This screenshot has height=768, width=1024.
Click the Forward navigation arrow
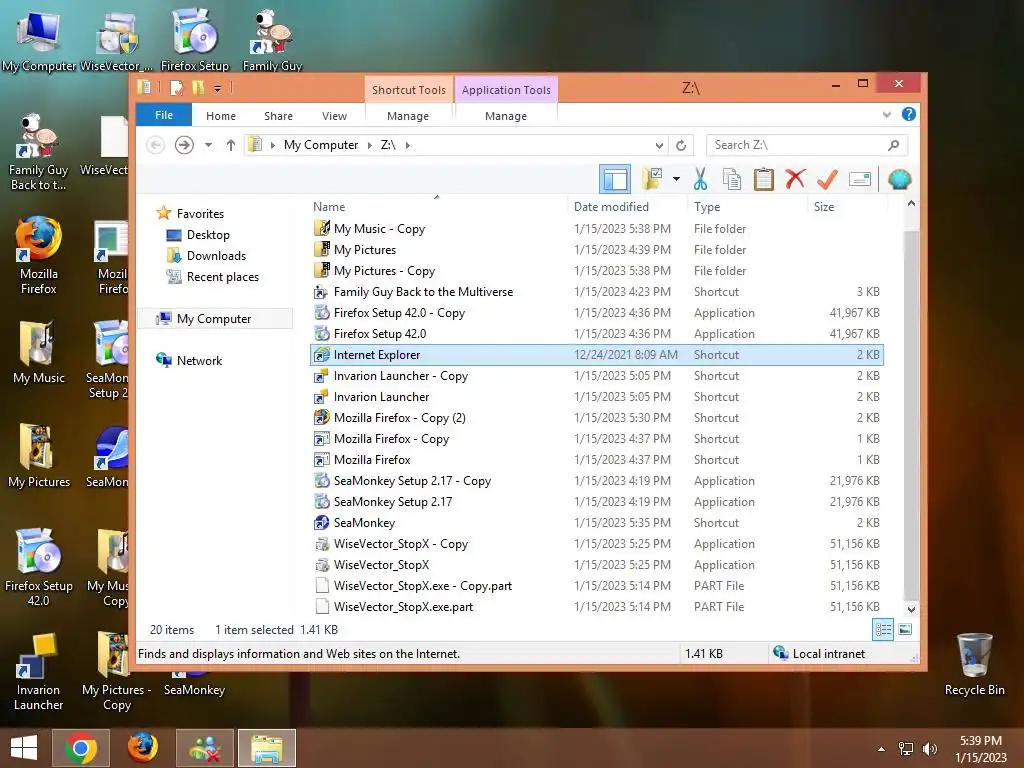click(x=184, y=144)
